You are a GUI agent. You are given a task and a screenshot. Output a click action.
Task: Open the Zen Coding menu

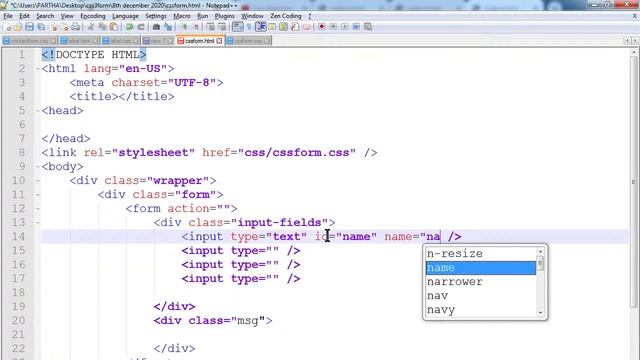click(x=286, y=16)
